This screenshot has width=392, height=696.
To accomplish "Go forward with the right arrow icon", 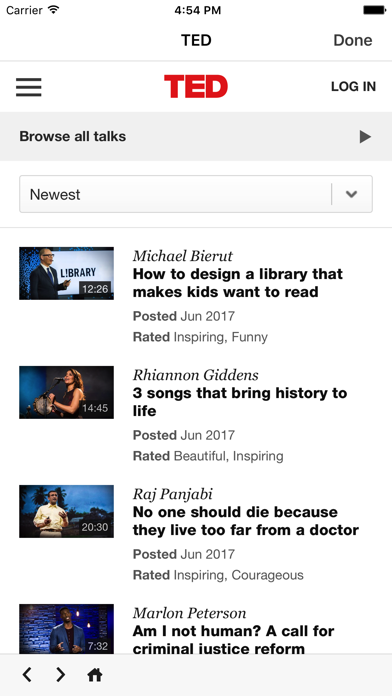I will [60, 675].
